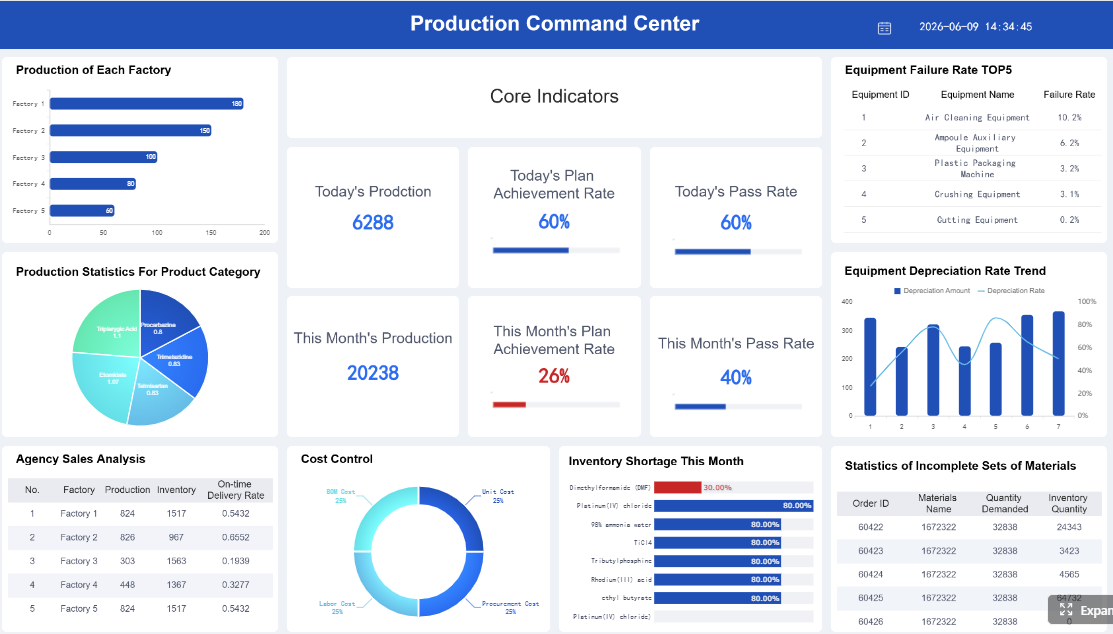
Task: Click the red Dimethylformamide shortage bar
Action: (677, 487)
